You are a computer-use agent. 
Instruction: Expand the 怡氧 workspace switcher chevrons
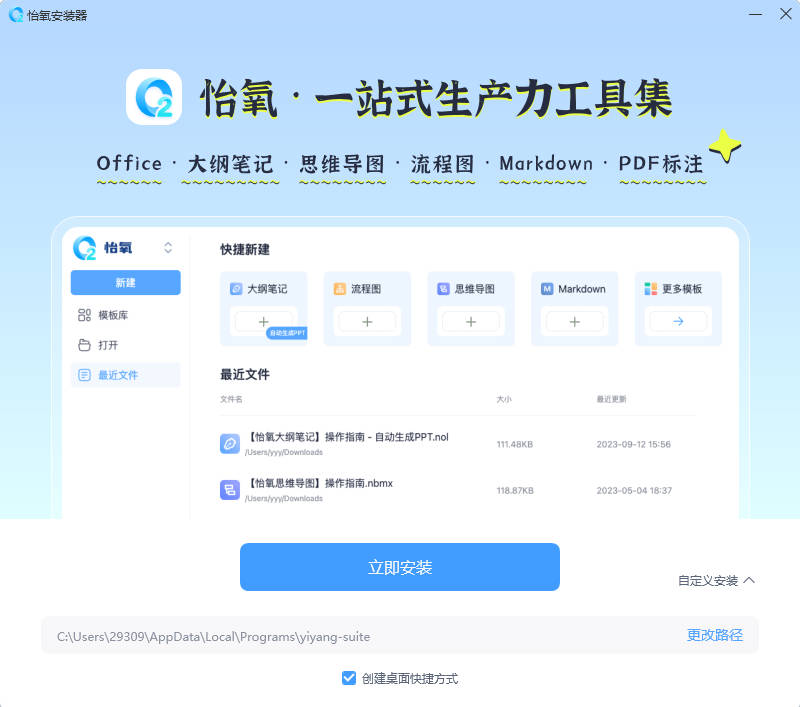point(168,248)
